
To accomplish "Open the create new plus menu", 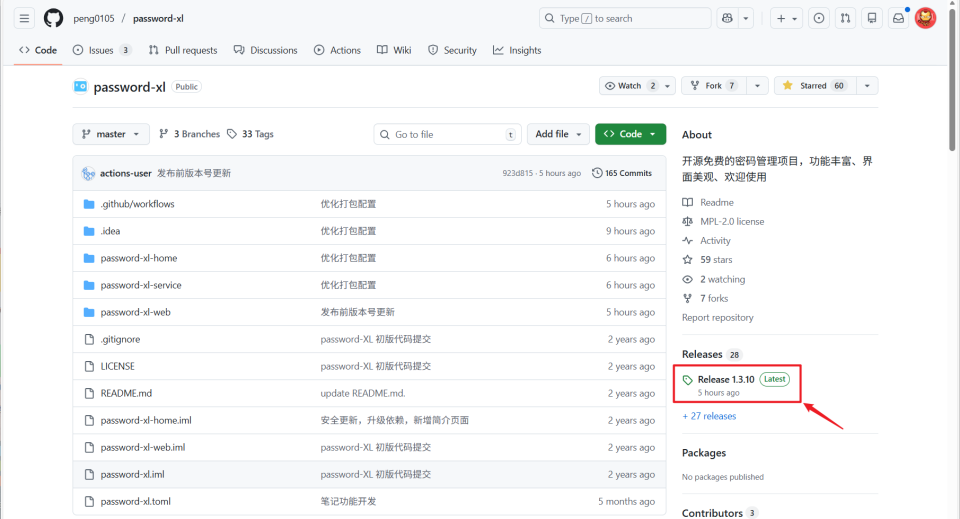I will pos(786,18).
